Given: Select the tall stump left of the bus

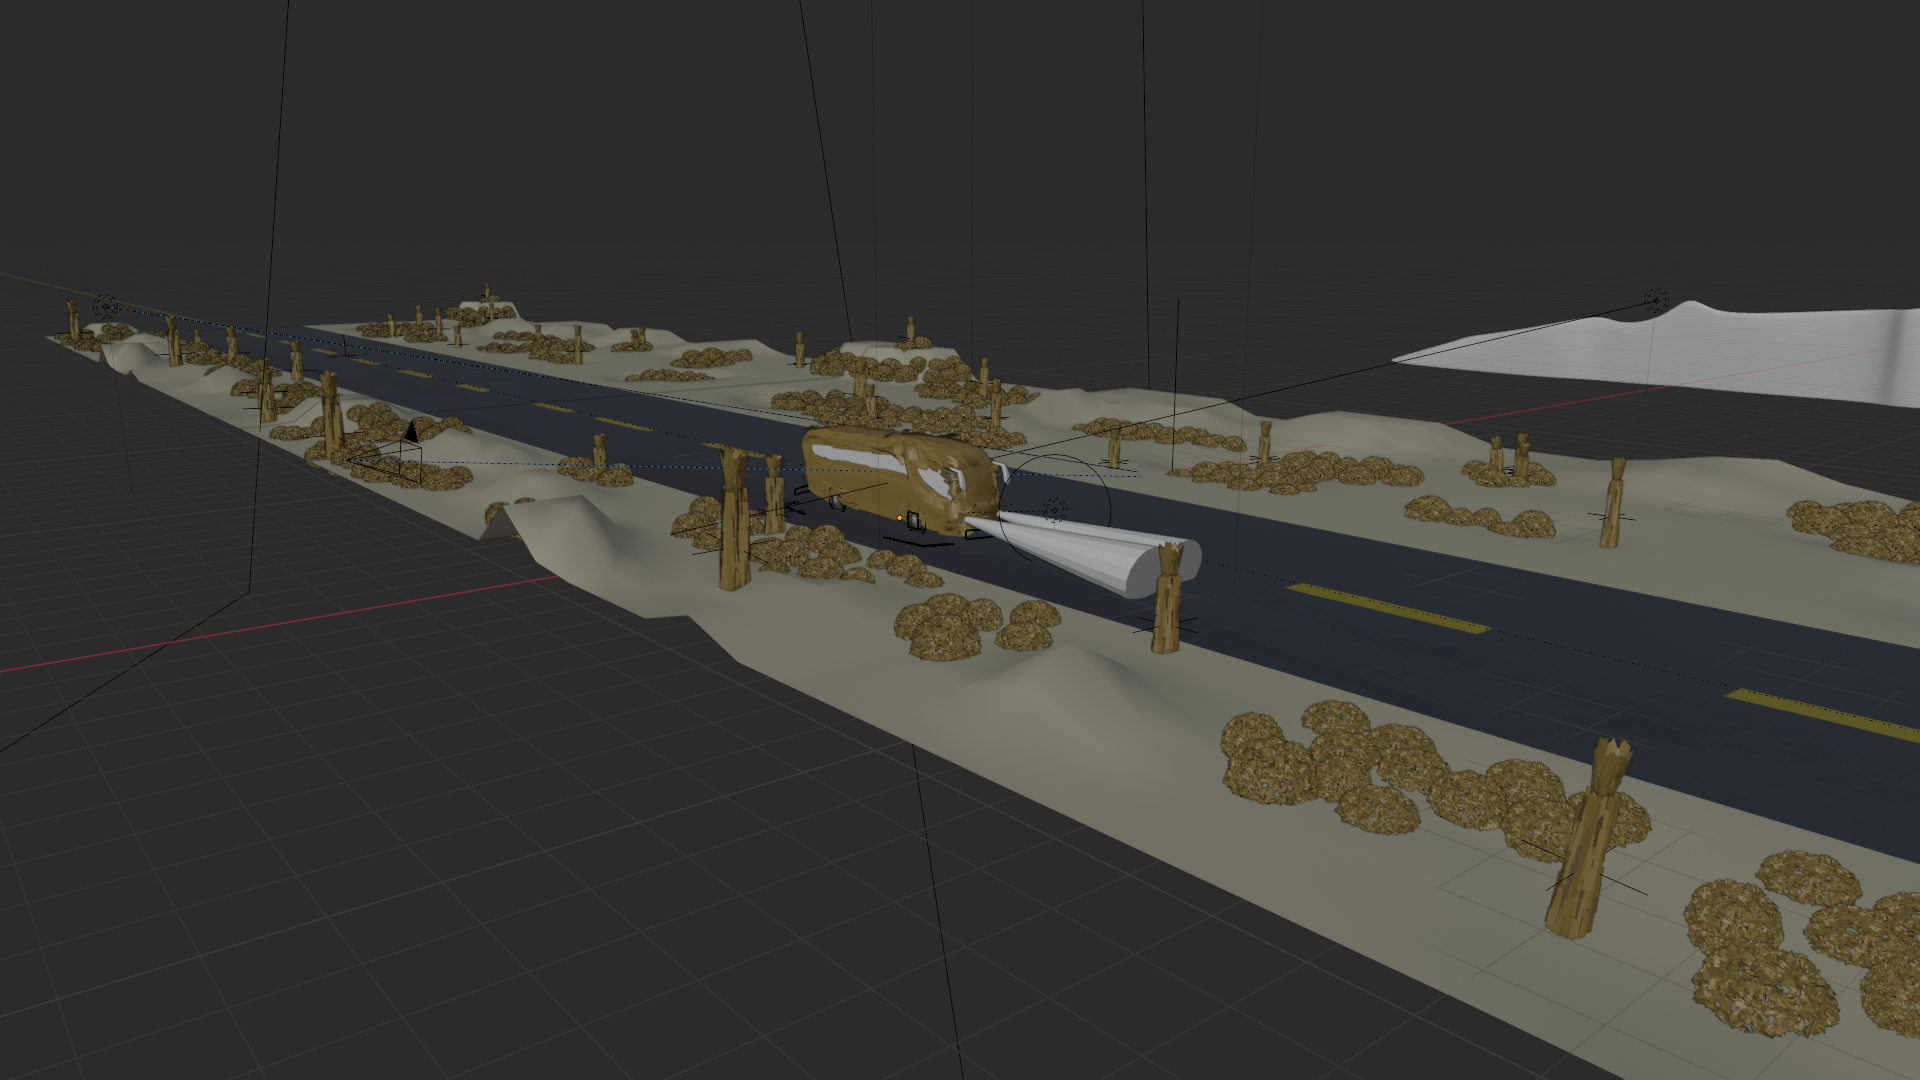Looking at the screenshot, I should point(735,520).
